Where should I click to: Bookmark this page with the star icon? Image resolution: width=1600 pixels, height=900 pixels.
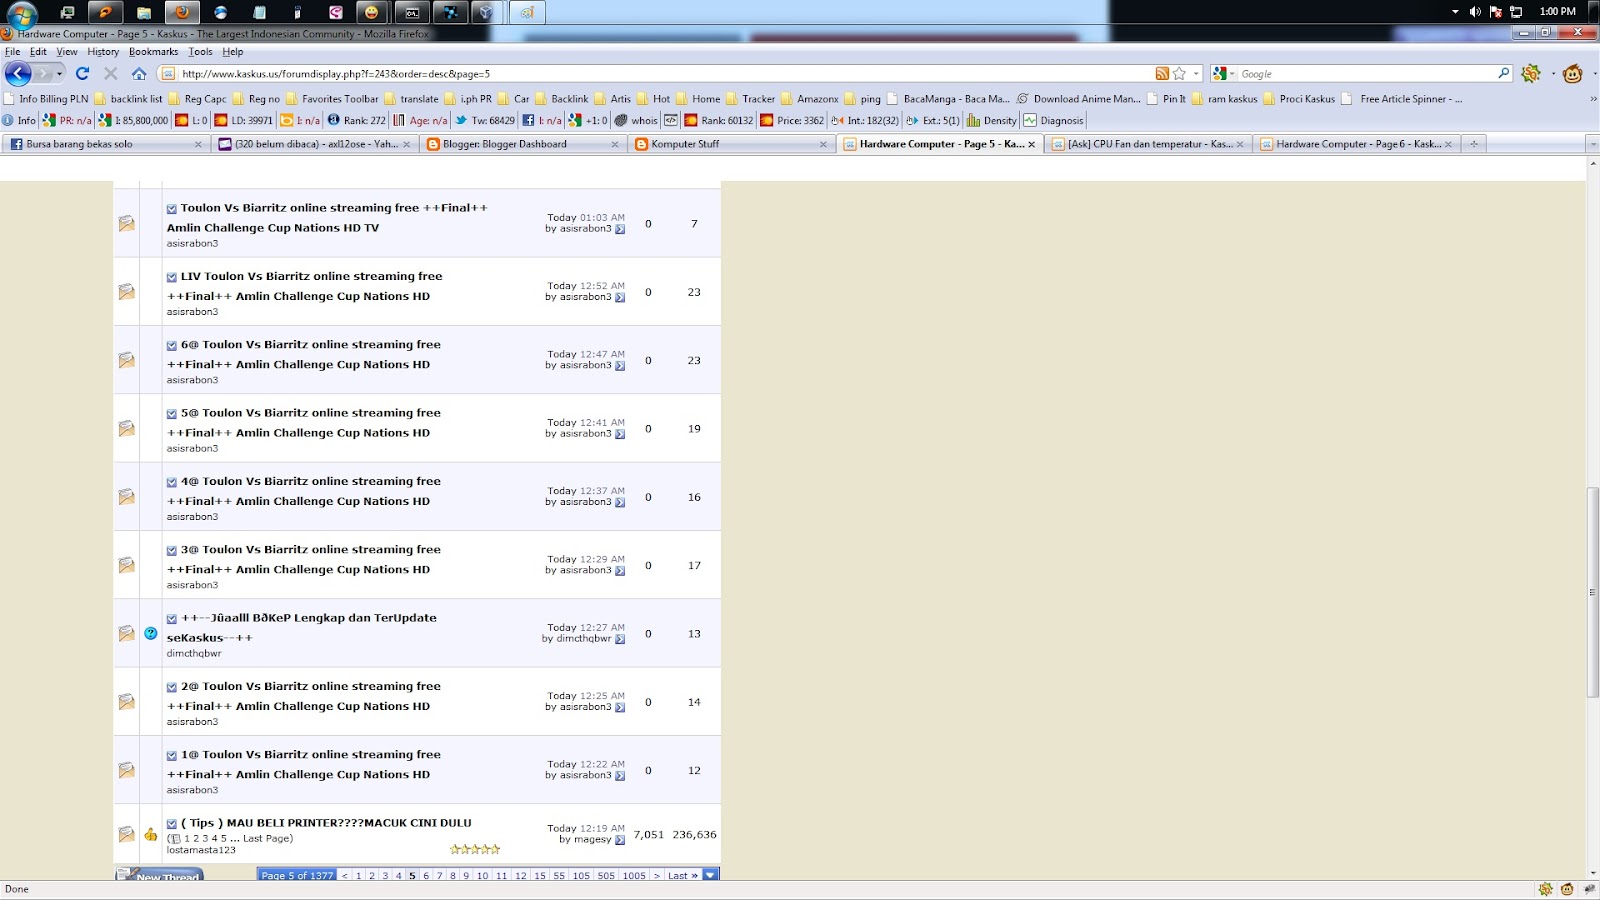(1179, 73)
